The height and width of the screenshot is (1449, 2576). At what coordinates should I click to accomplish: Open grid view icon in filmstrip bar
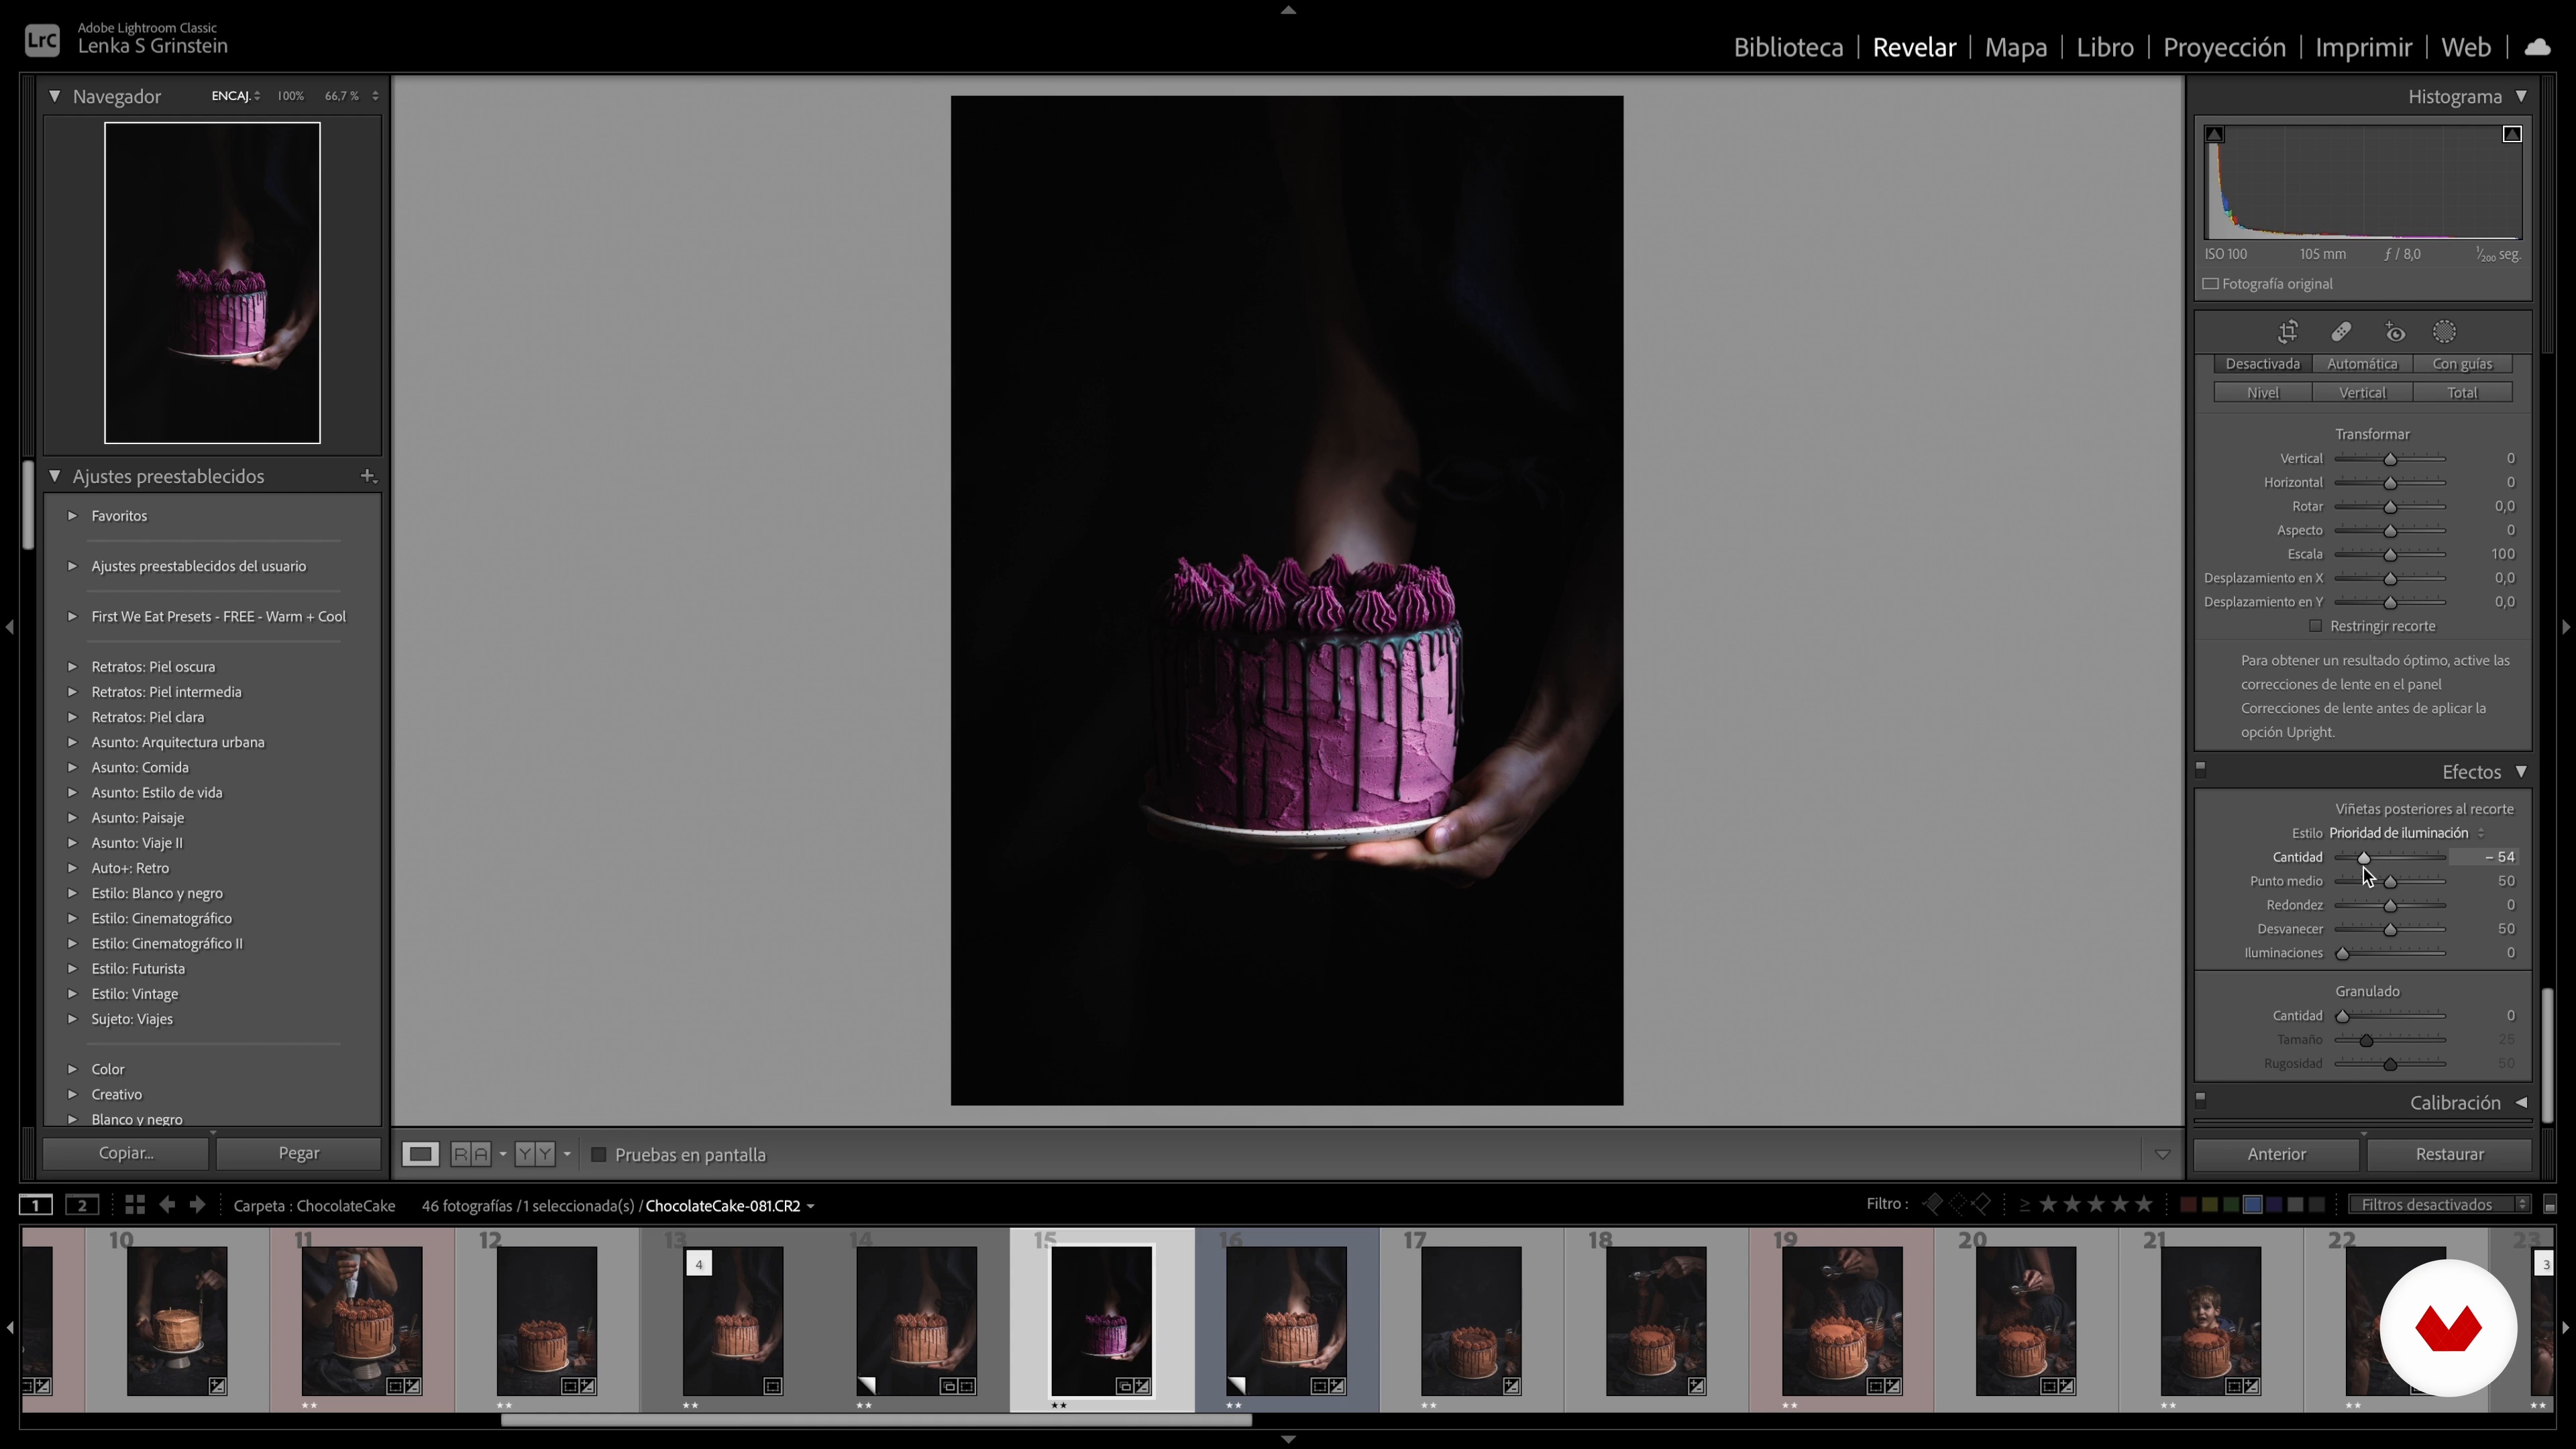pyautogui.click(x=135, y=1205)
